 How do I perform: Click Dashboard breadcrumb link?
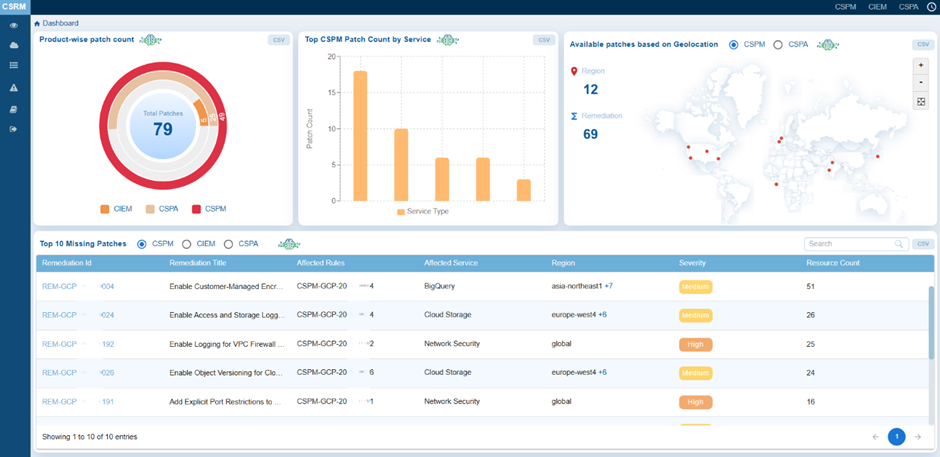click(x=60, y=22)
